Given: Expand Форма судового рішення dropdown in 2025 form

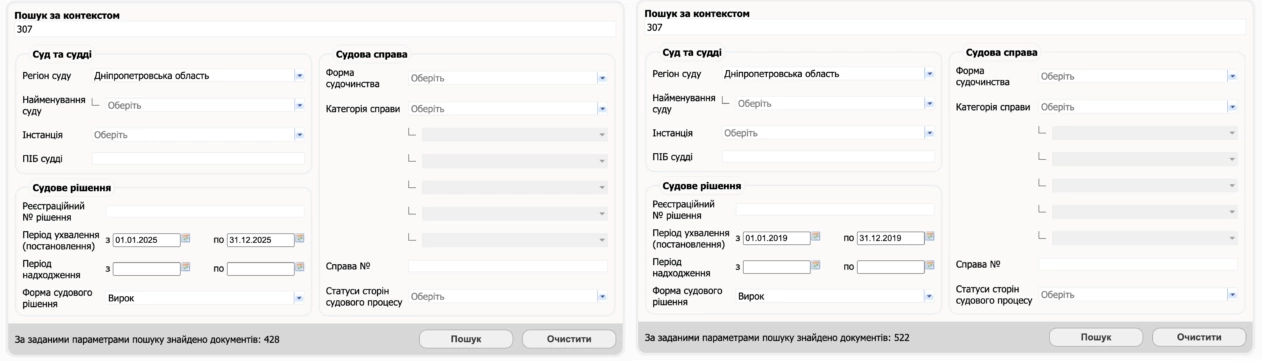Looking at the screenshot, I should (x=299, y=297).
